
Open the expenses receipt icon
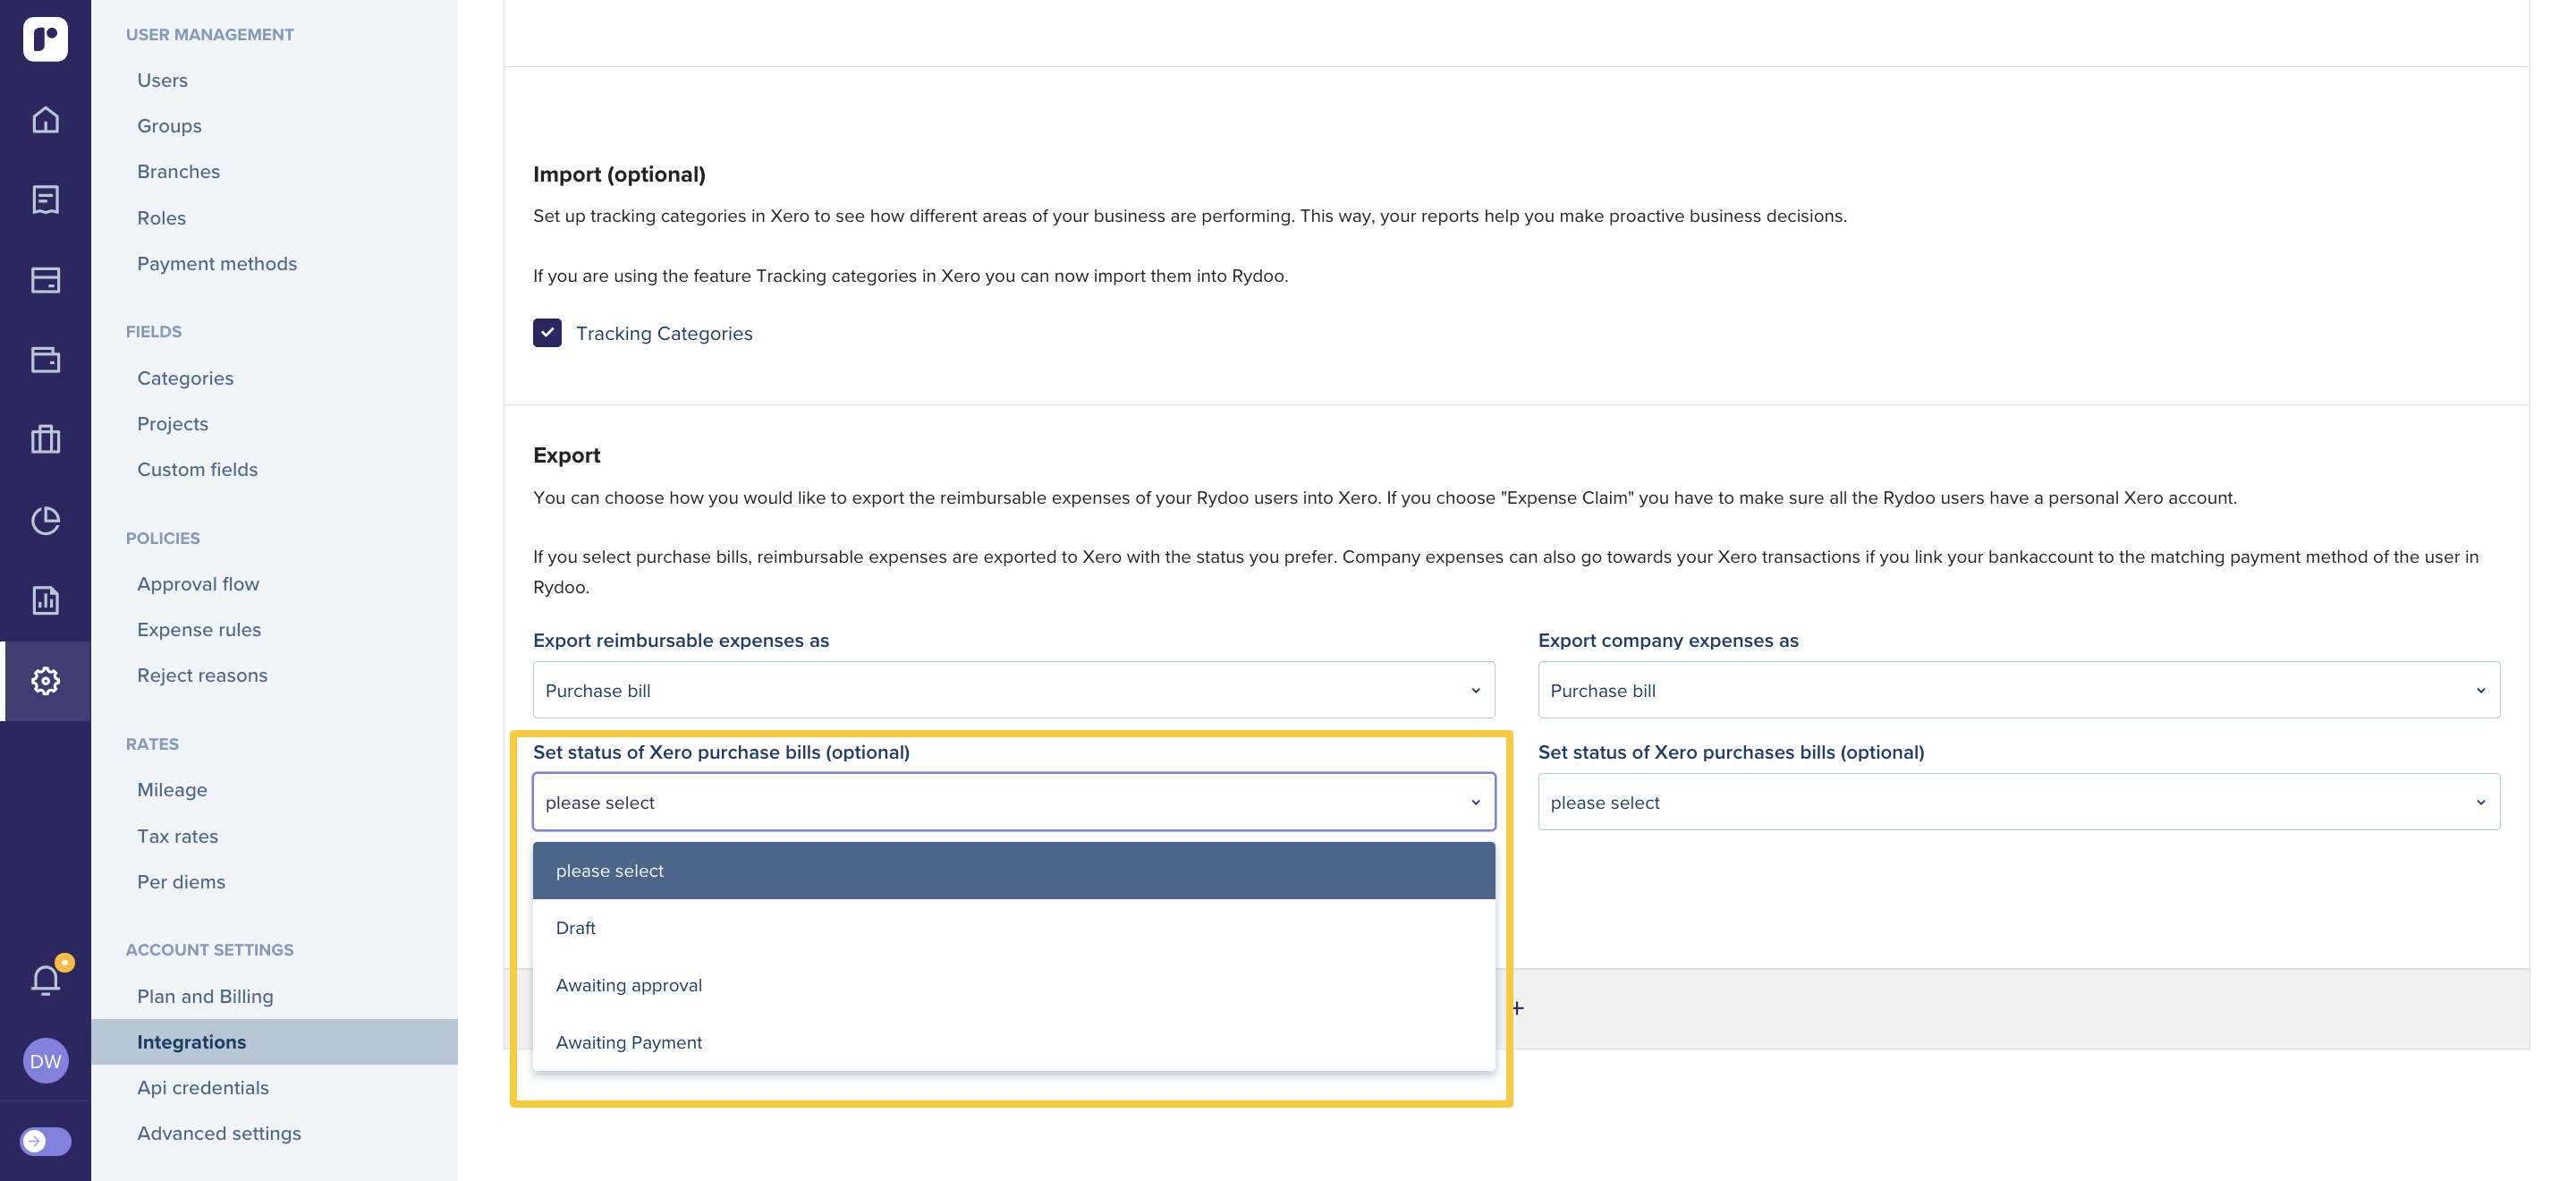(x=45, y=200)
